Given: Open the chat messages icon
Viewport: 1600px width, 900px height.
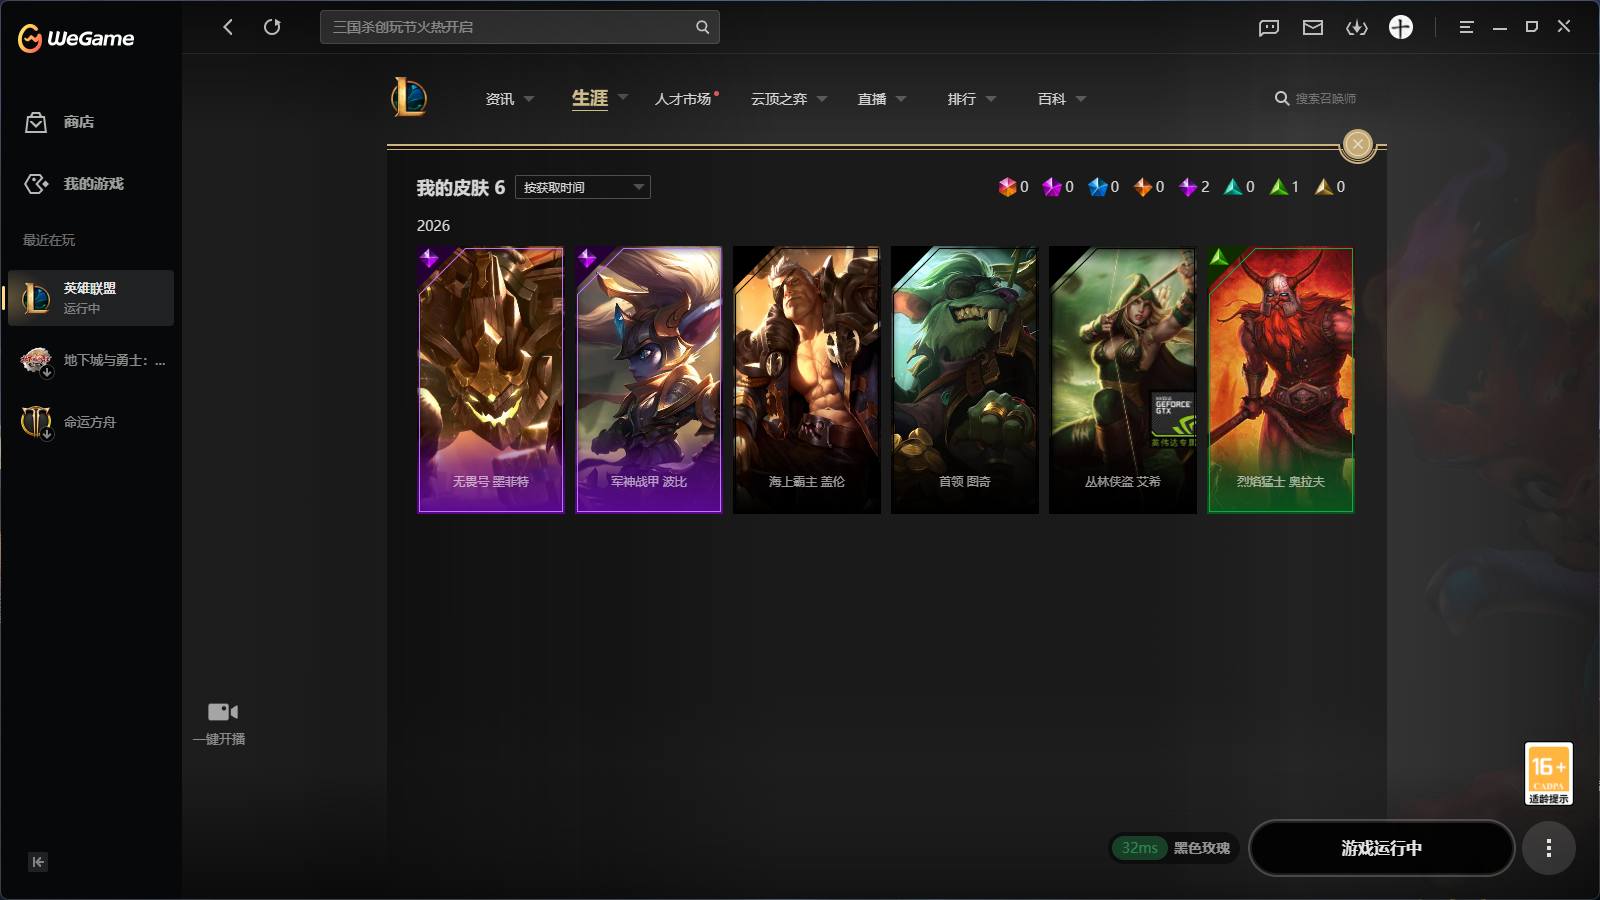Looking at the screenshot, I should point(1269,27).
